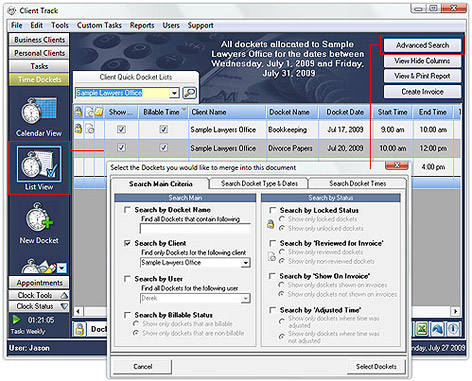Screen dimensions: 472x381
Task: Click the lock column header icon
Action: coord(78,112)
